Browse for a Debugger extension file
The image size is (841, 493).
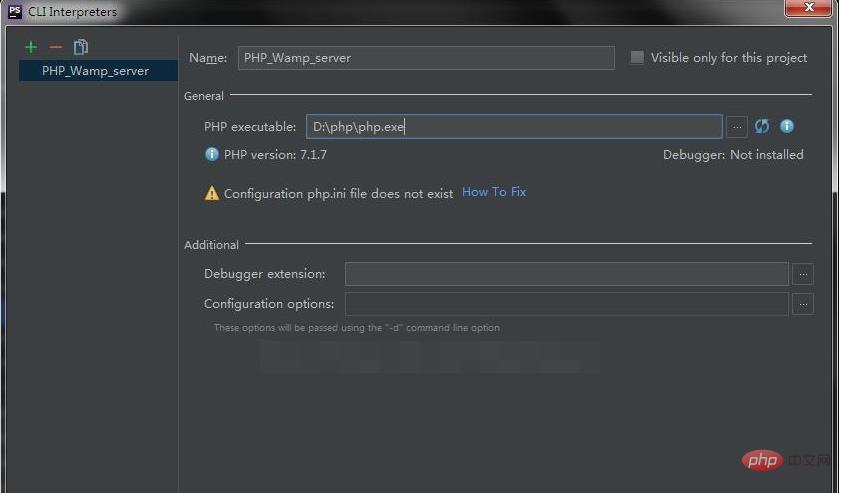click(x=802, y=274)
